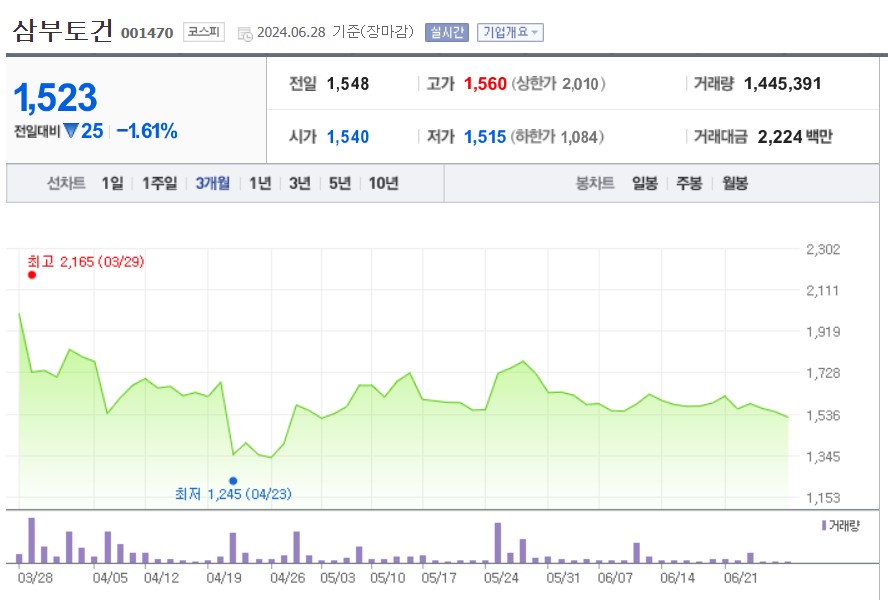Click the 삼부토건 stock name
This screenshot has width=888, height=600.
pyautogui.click(x=62, y=31)
